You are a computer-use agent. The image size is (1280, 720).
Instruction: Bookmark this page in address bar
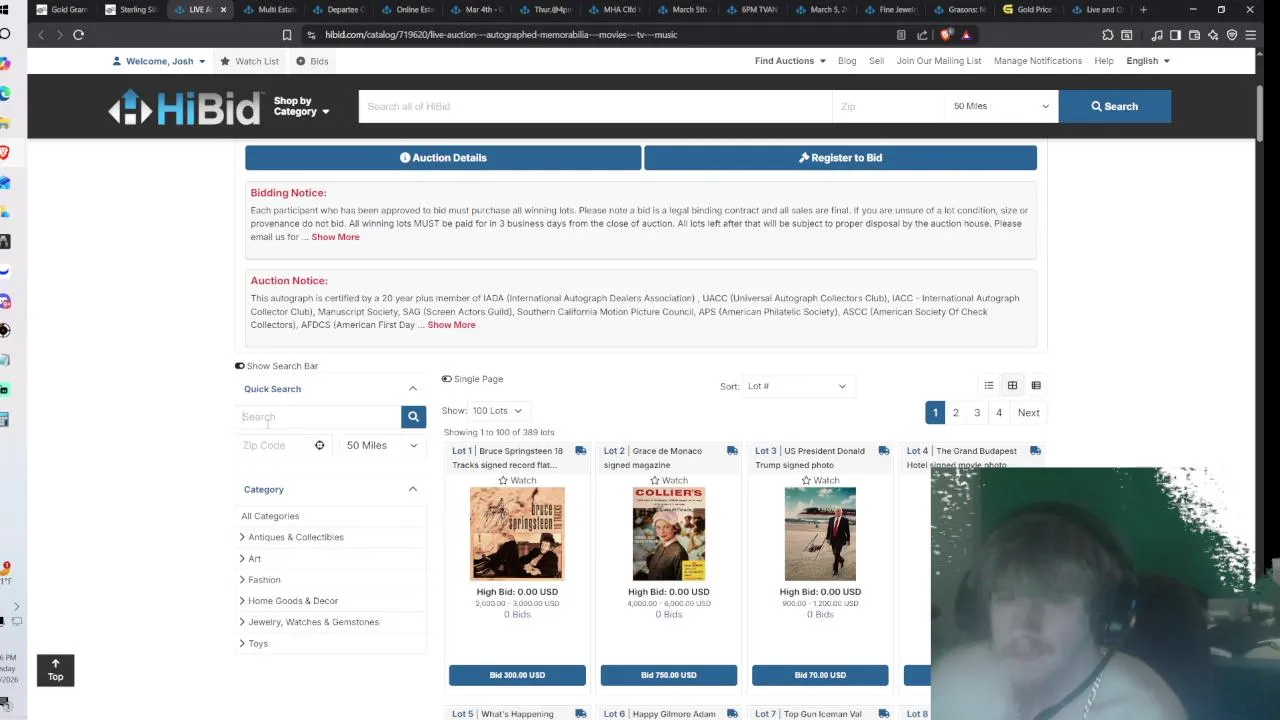286,35
